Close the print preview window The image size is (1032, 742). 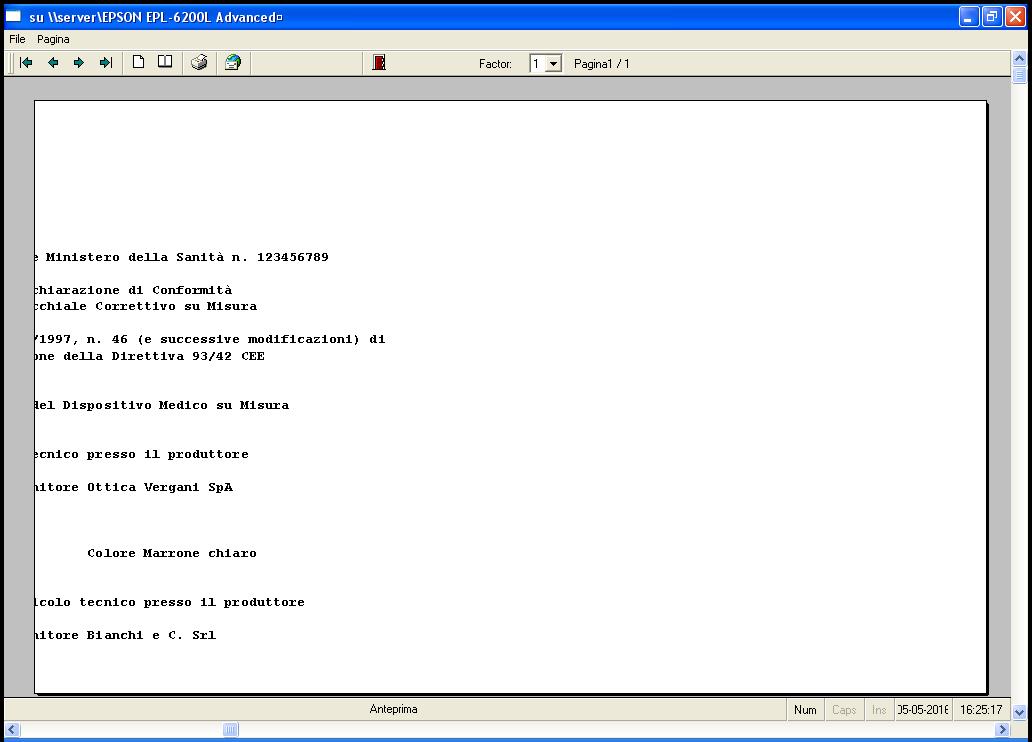1015,16
